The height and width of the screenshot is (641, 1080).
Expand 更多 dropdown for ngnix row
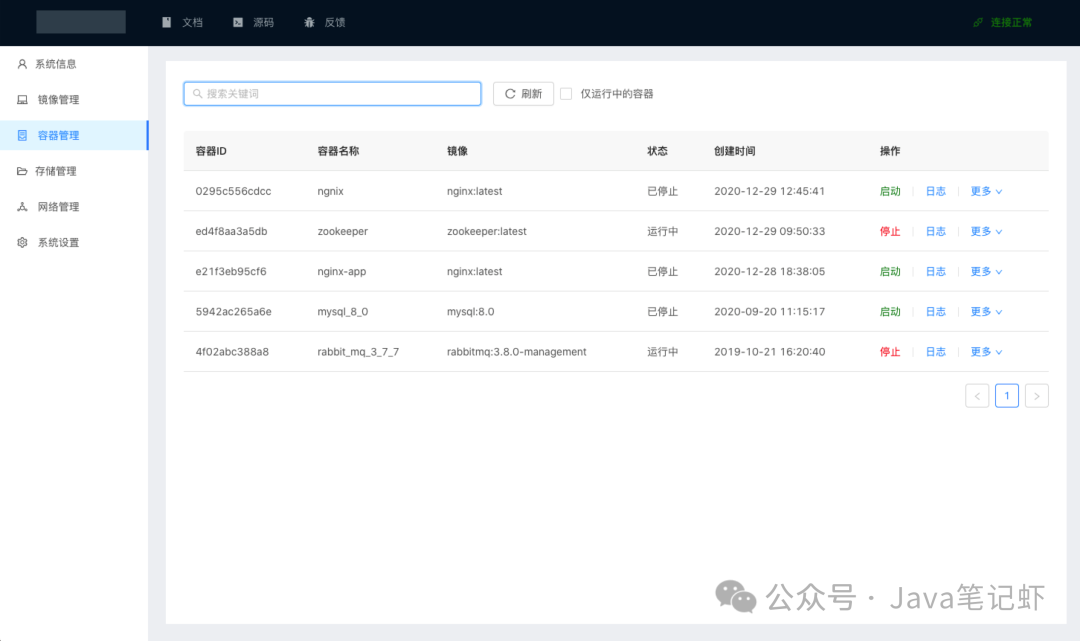[x=986, y=191]
